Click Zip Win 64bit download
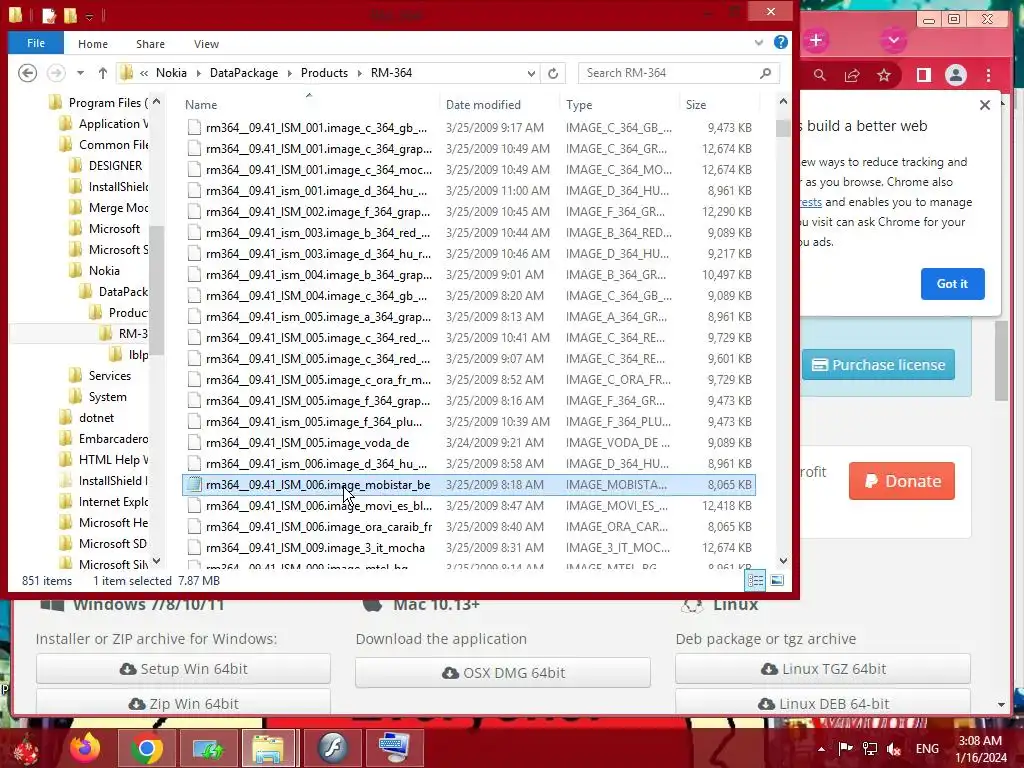Image resolution: width=1024 pixels, height=768 pixels. click(184, 703)
